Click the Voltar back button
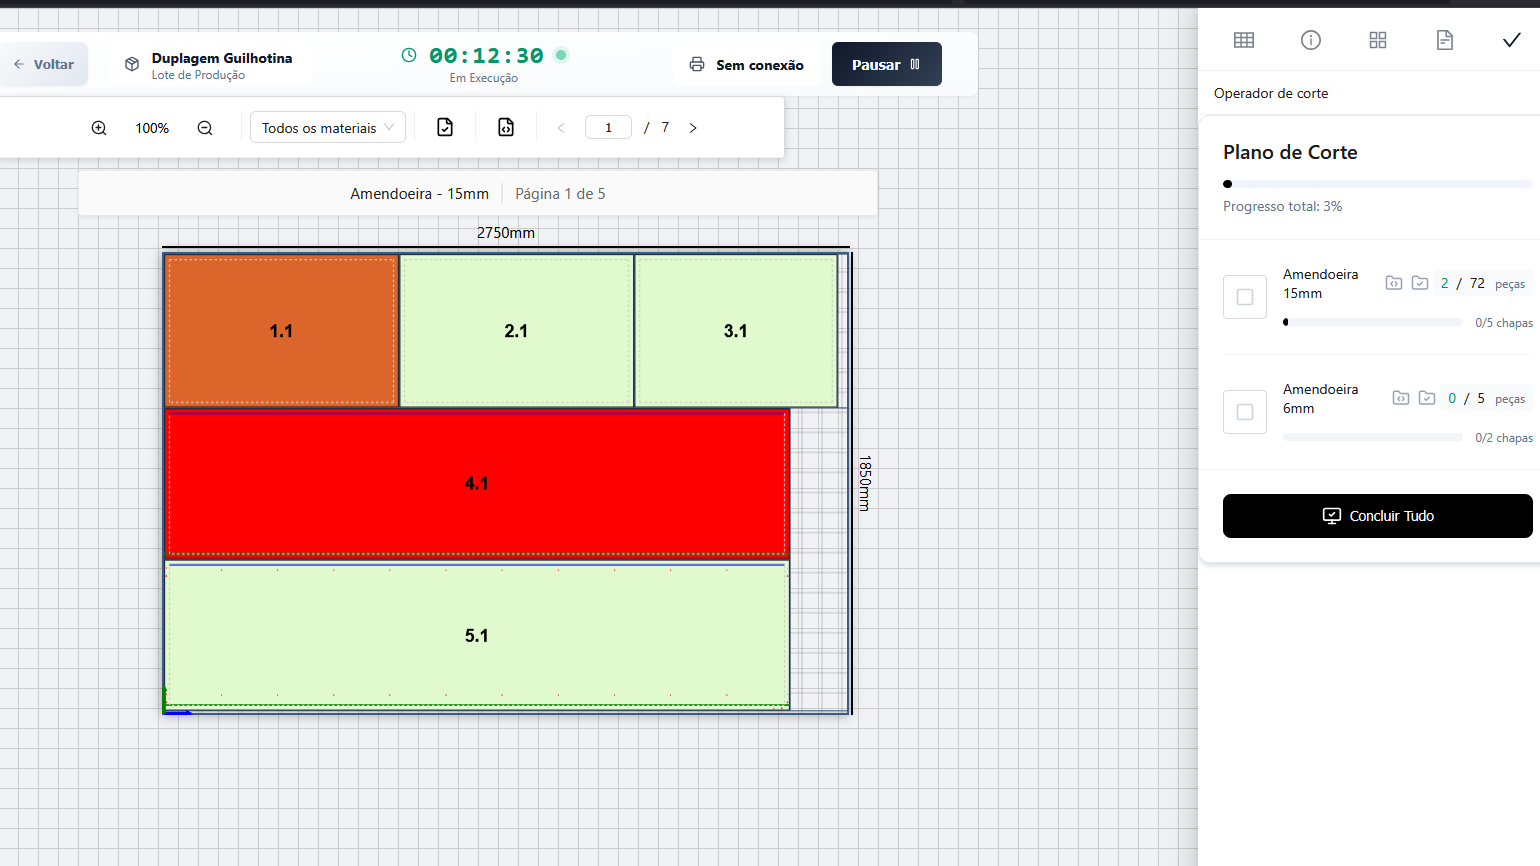The width and height of the screenshot is (1540, 866). [x=44, y=64]
